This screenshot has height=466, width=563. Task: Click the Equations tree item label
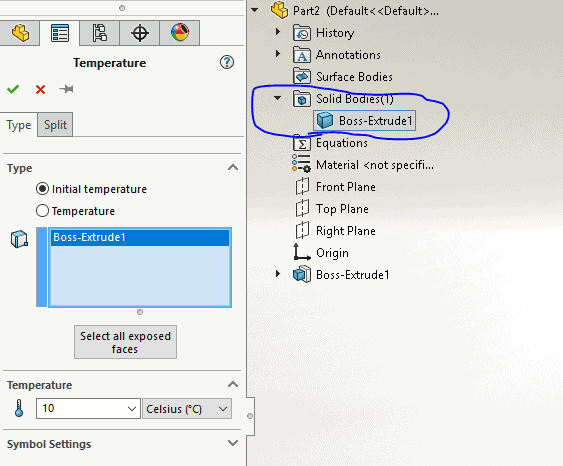tap(341, 143)
